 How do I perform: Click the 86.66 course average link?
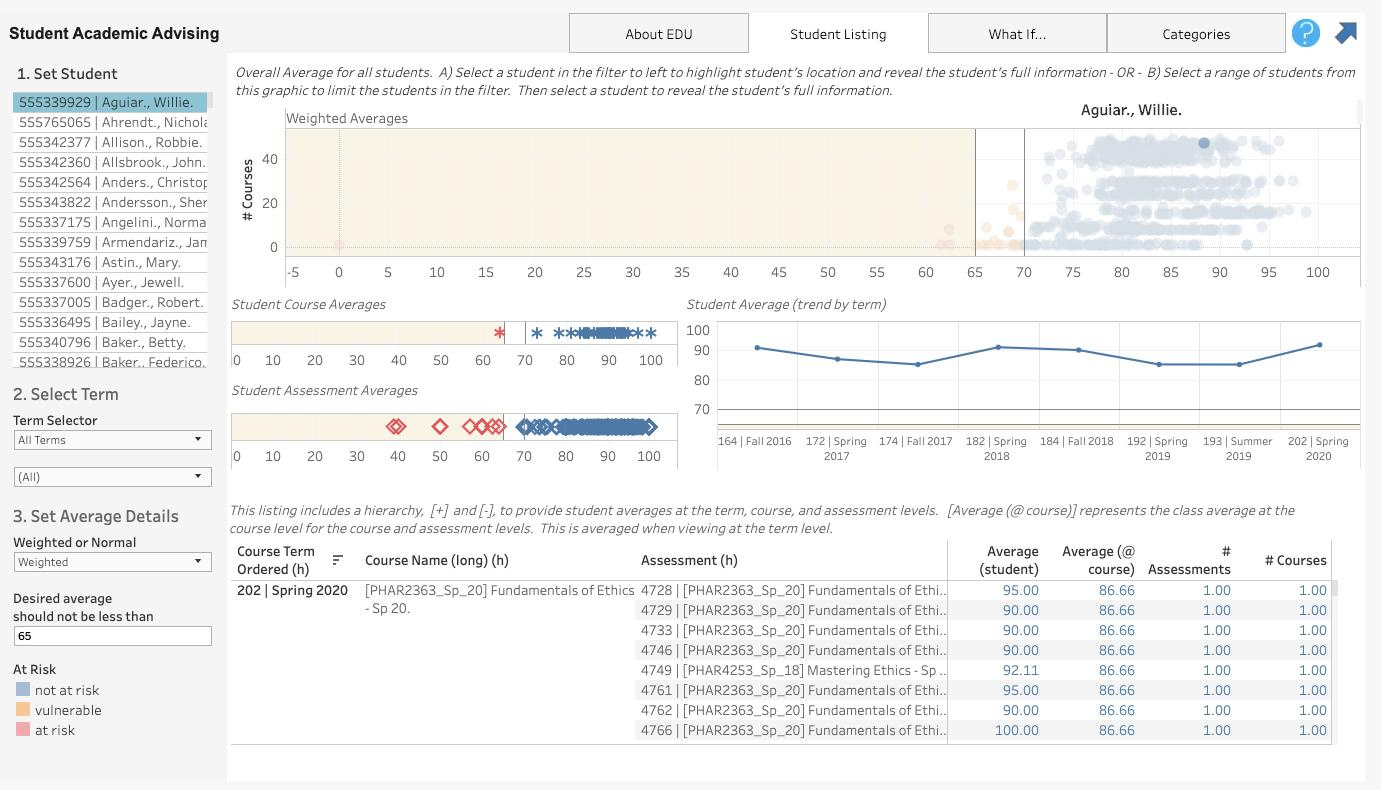[x=1116, y=590]
